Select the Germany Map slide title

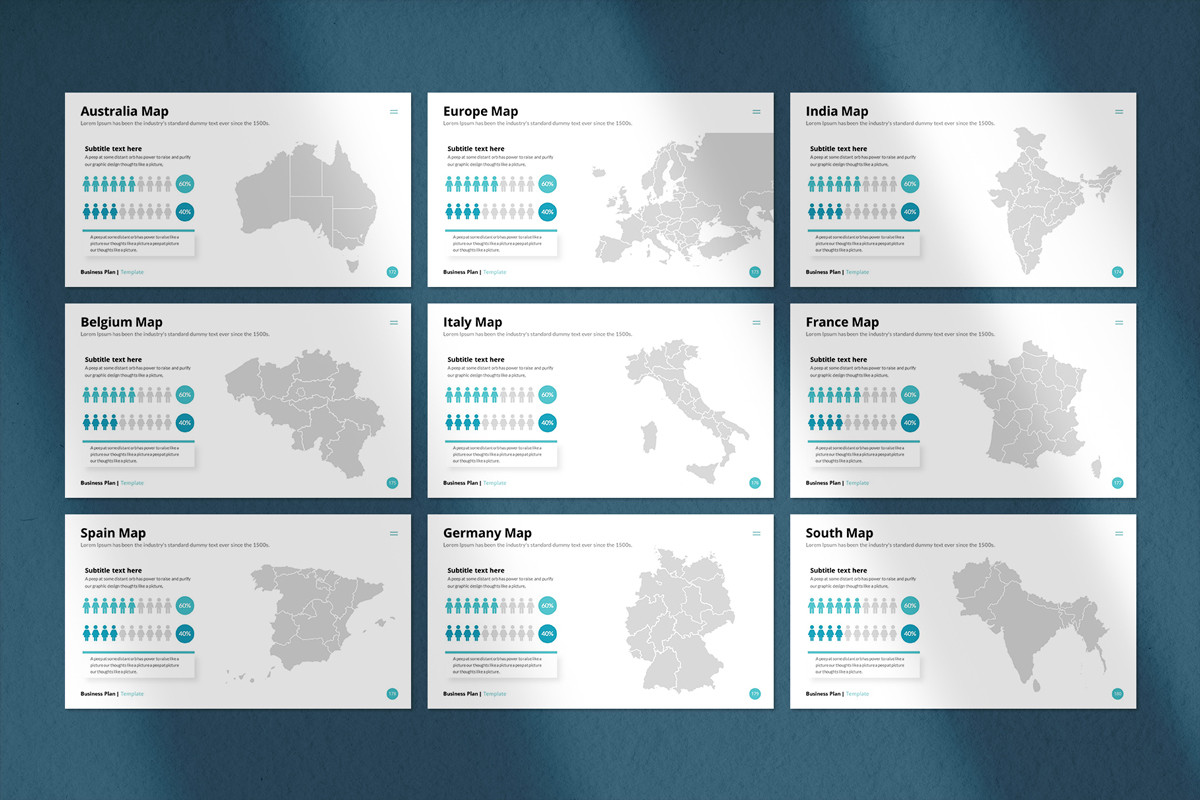[x=488, y=533]
